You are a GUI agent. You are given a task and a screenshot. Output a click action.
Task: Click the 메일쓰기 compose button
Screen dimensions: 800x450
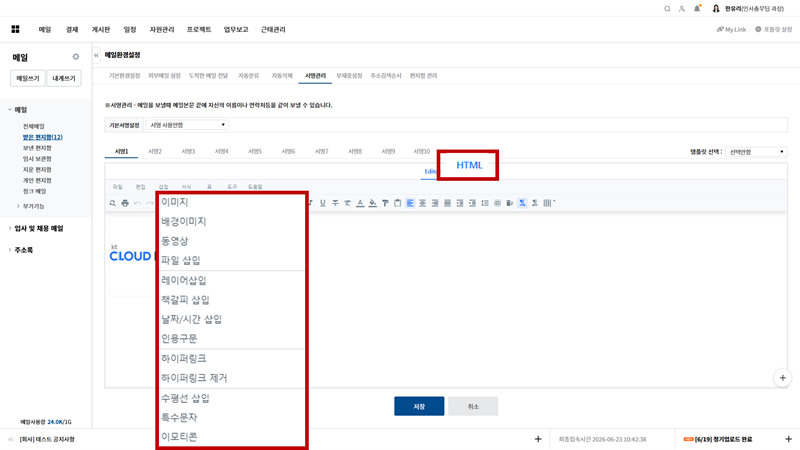[x=28, y=78]
